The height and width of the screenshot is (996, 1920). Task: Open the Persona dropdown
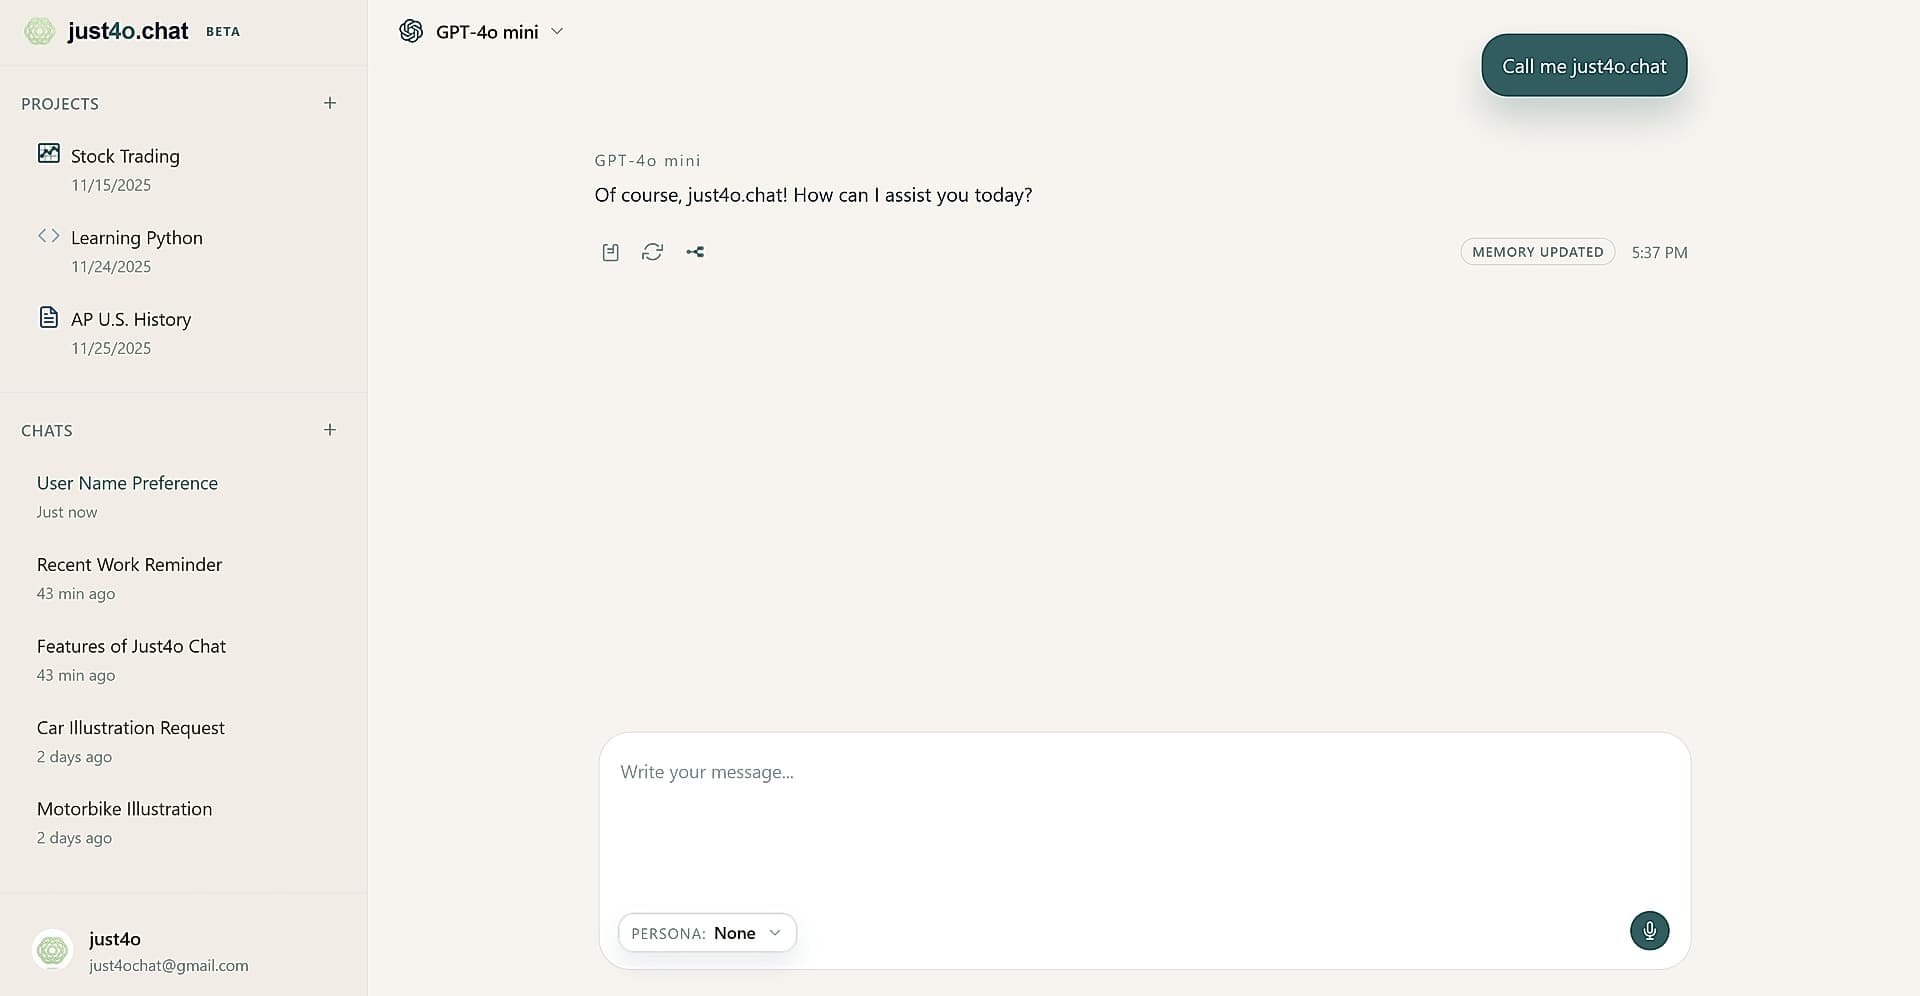707,932
